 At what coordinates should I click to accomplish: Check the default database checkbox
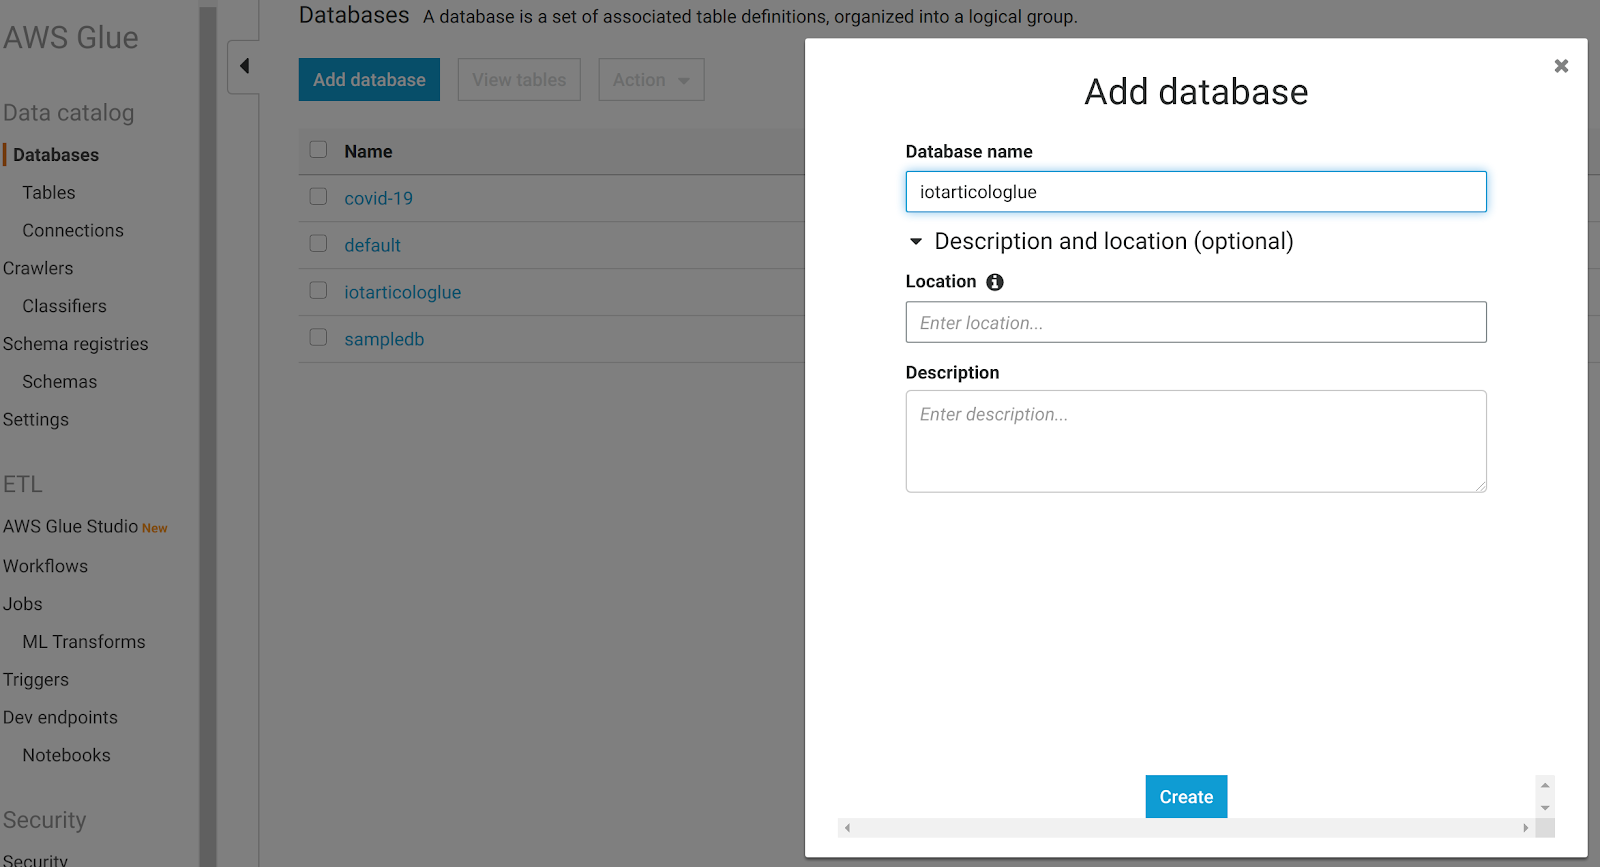(318, 244)
